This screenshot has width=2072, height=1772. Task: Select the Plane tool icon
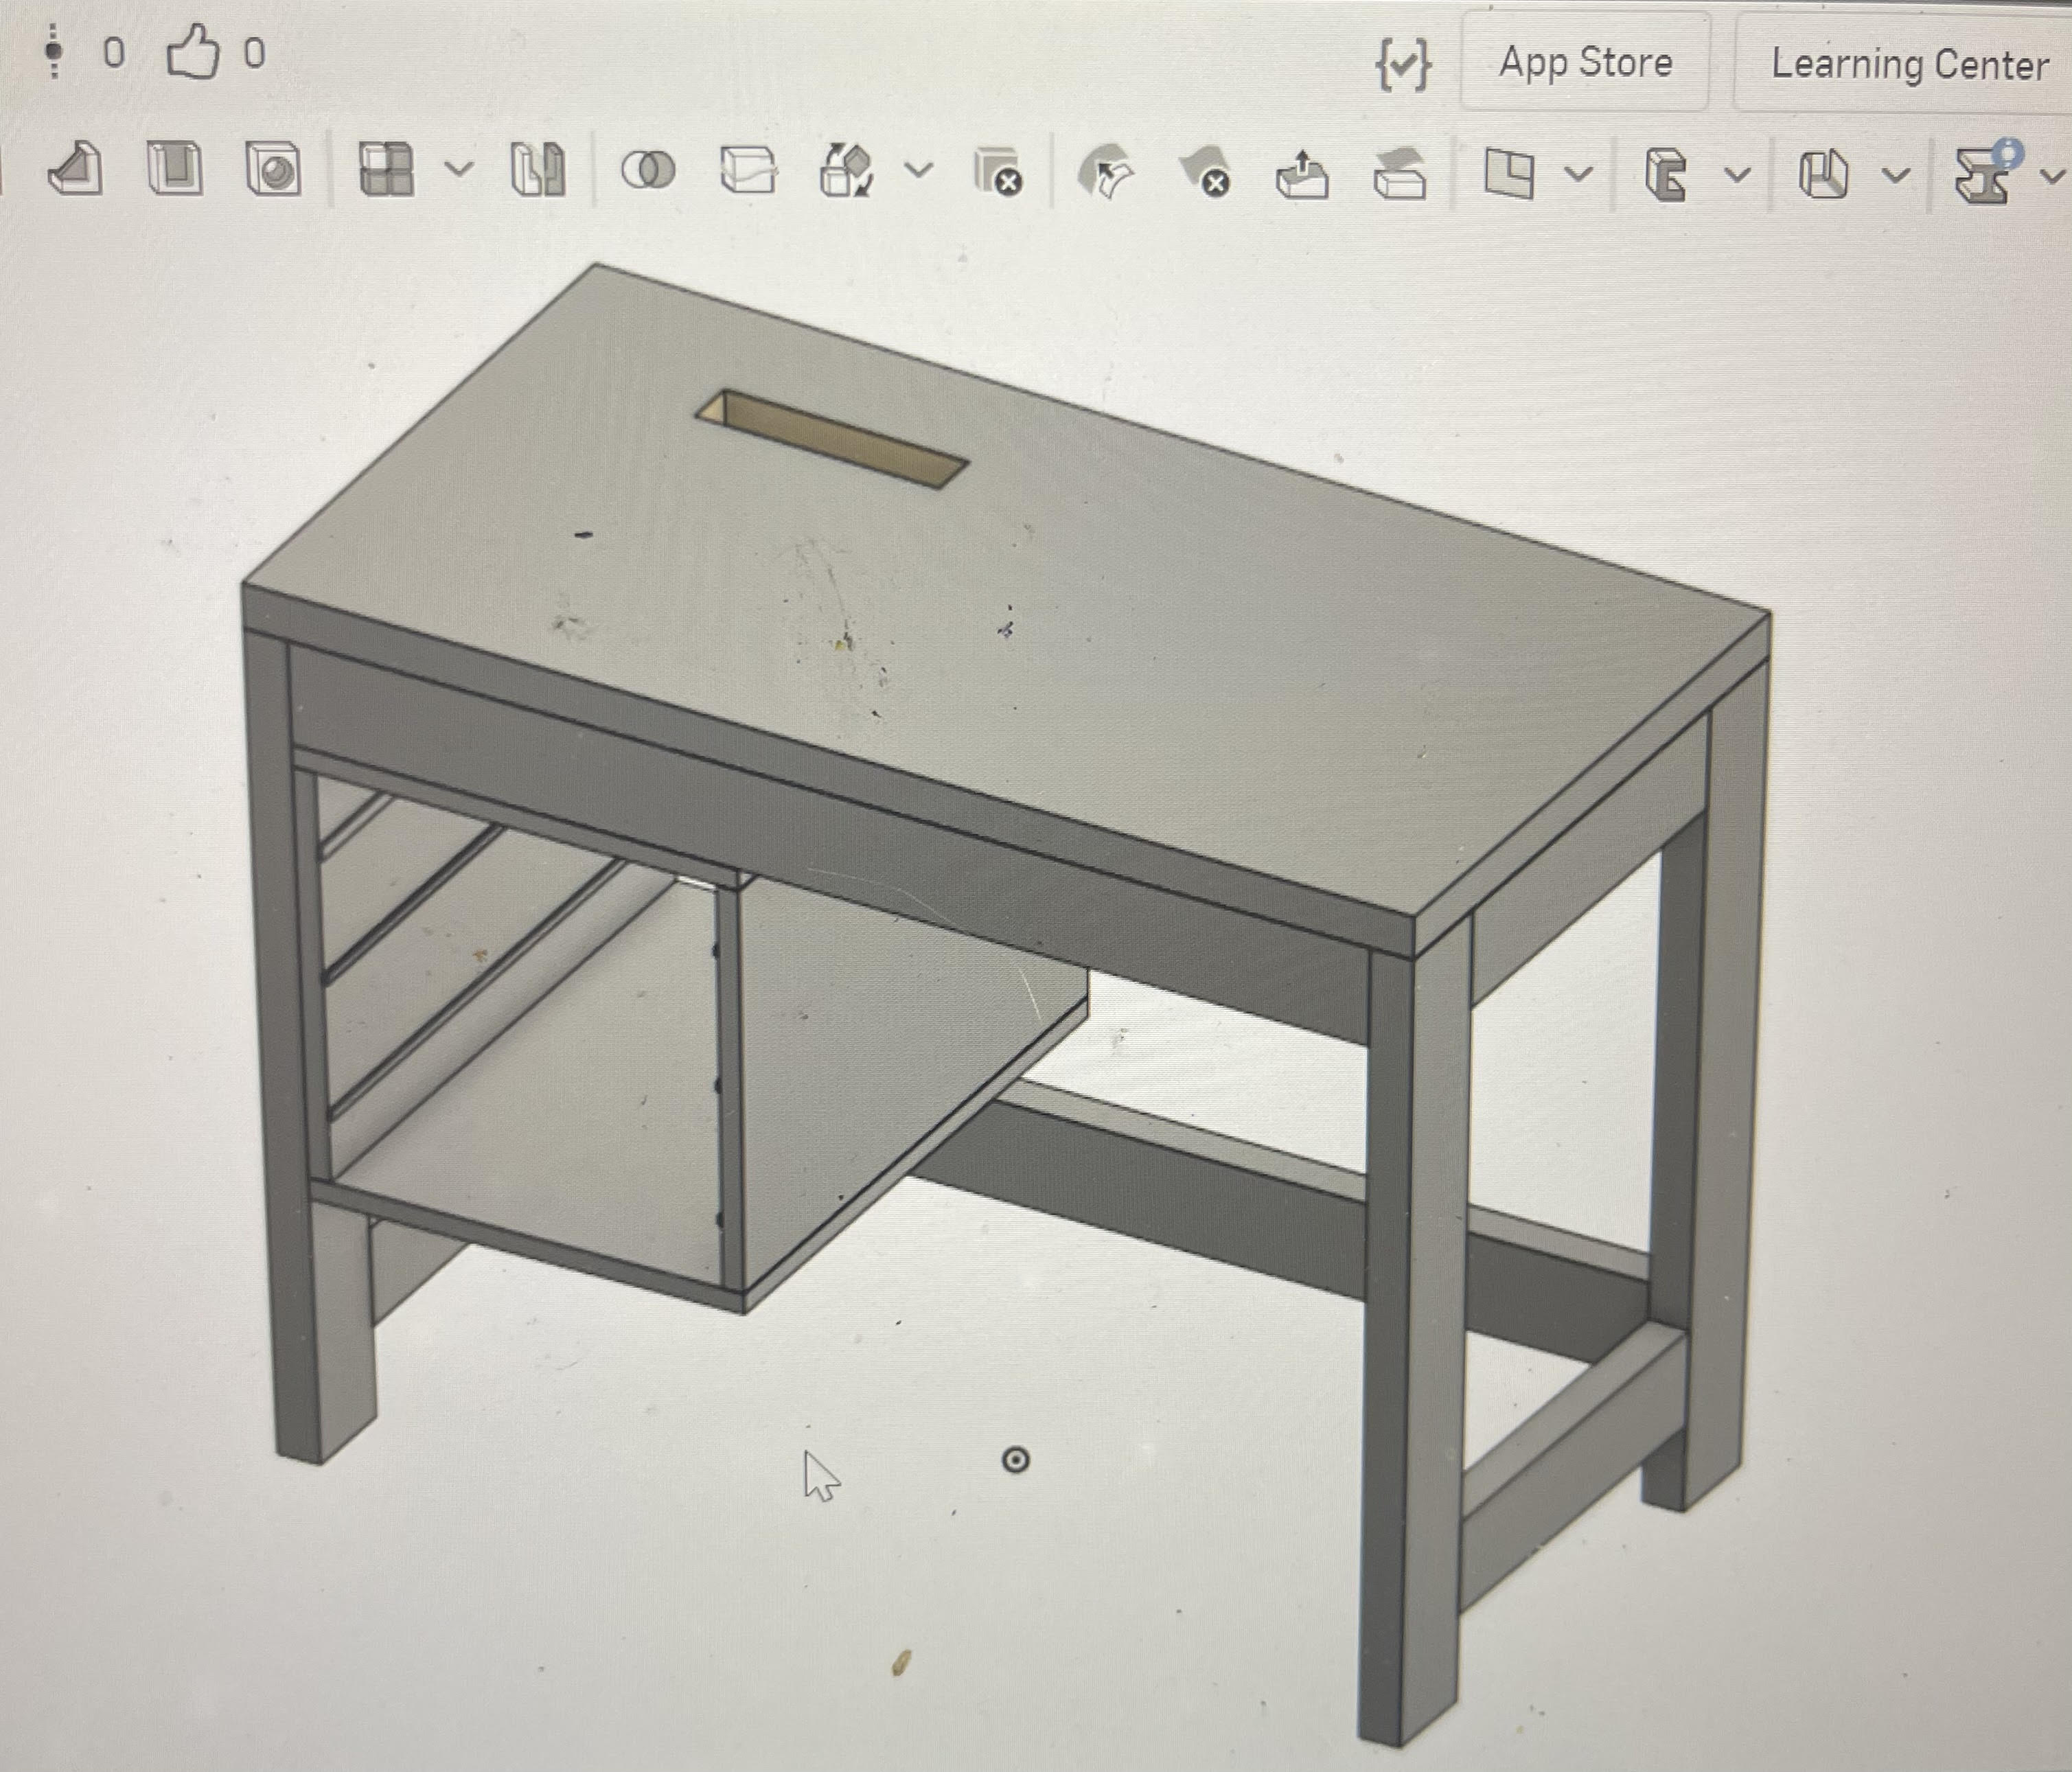click(1509, 174)
